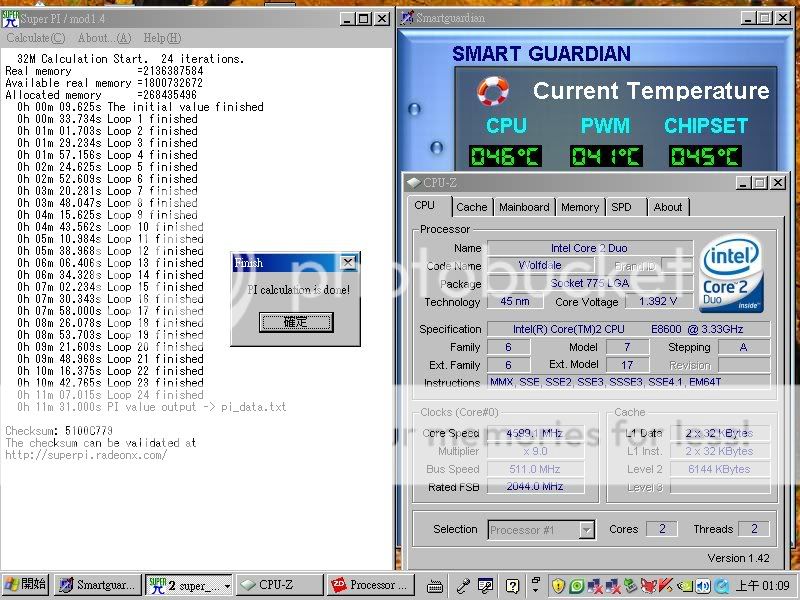Click the lifebuoy icon in Smart Guardian
Screen dimensions: 800x600
point(493,91)
